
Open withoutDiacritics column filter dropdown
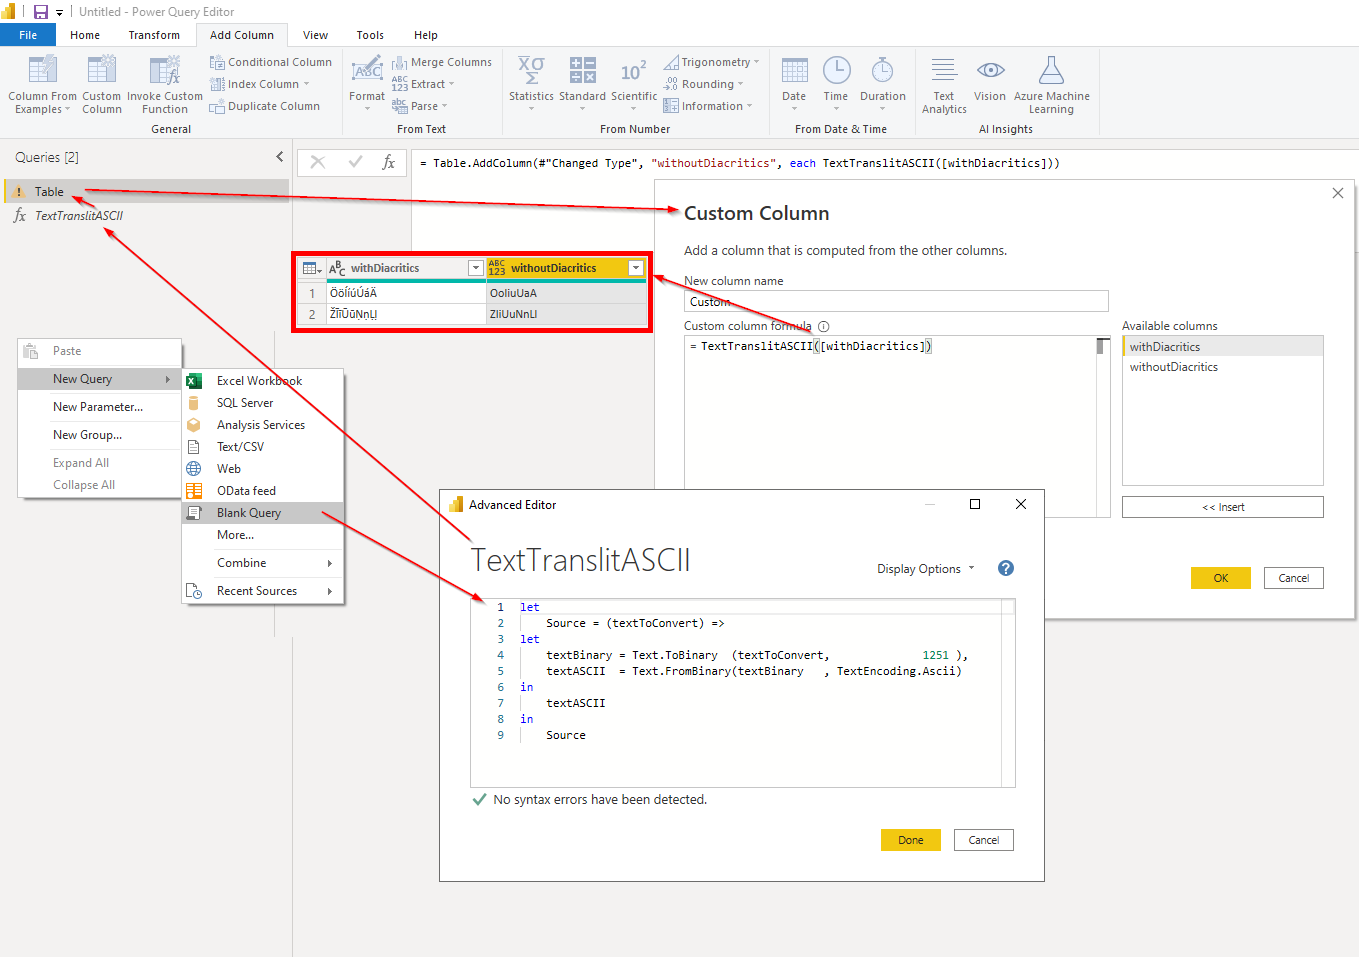[636, 268]
